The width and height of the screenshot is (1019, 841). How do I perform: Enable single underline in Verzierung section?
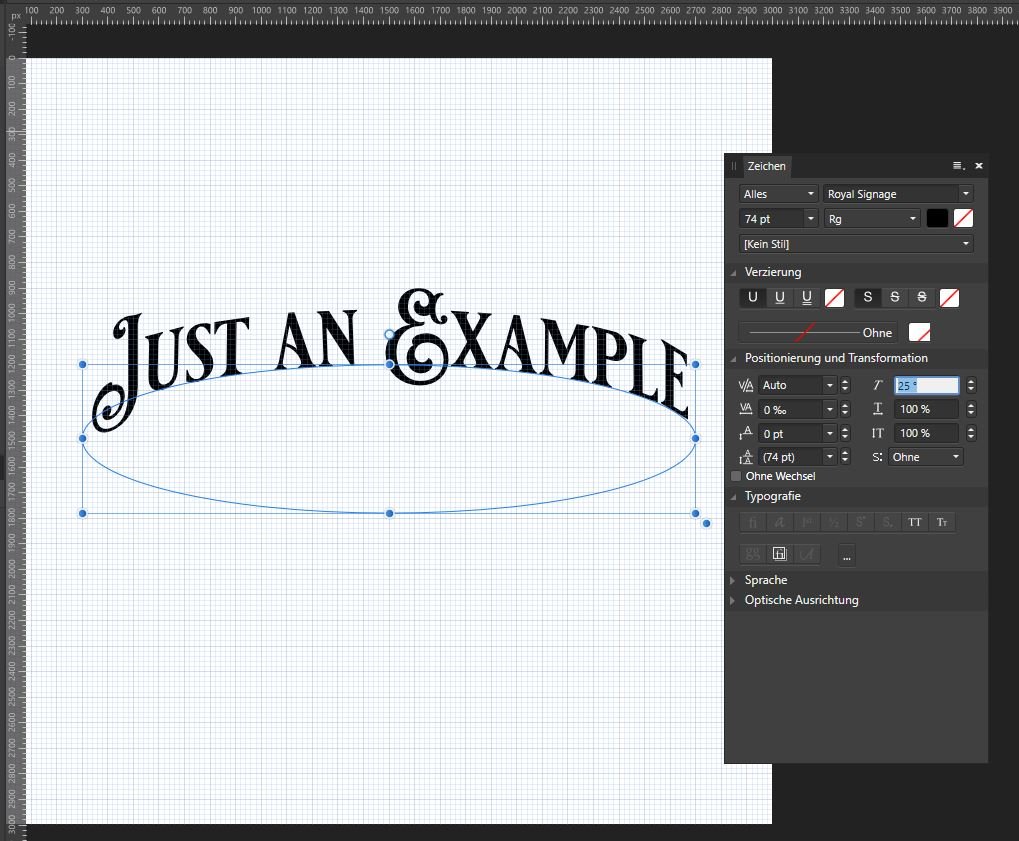[752, 297]
